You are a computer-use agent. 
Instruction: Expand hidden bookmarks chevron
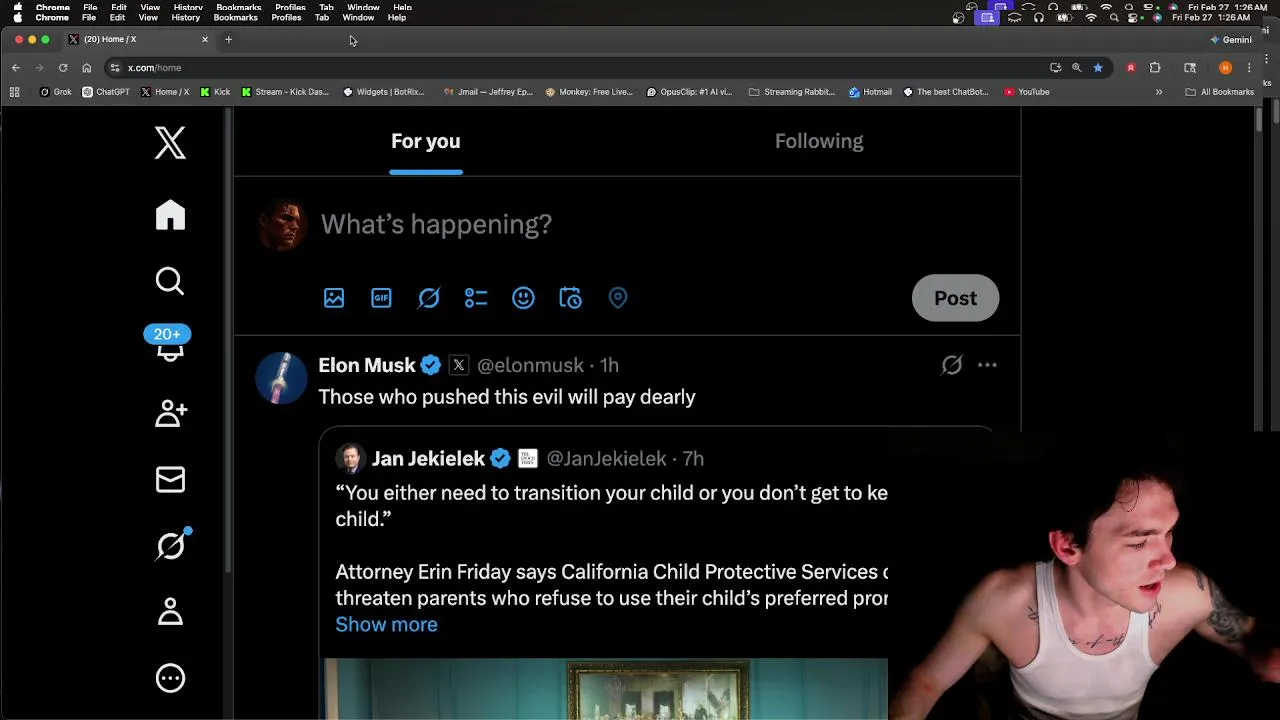[x=1159, y=92]
